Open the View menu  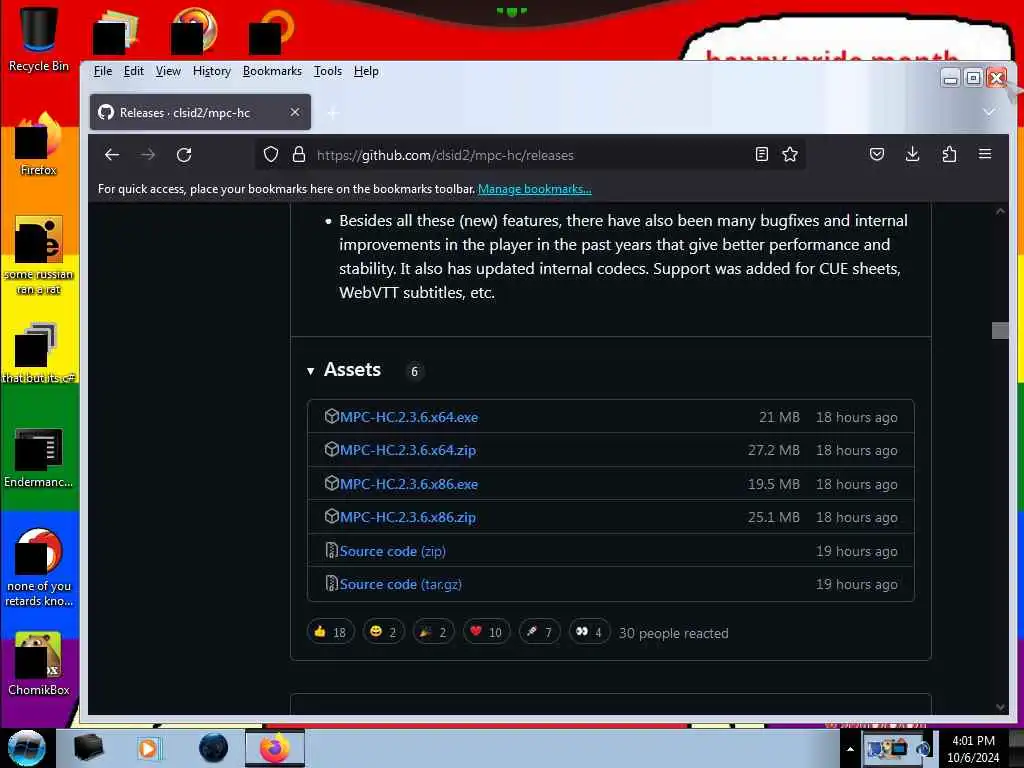click(x=168, y=71)
